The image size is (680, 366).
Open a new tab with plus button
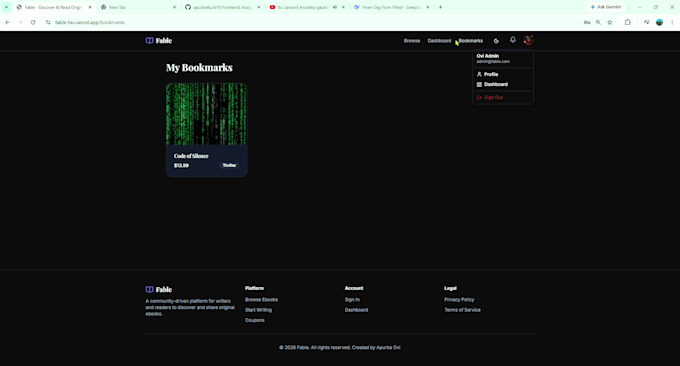(440, 7)
